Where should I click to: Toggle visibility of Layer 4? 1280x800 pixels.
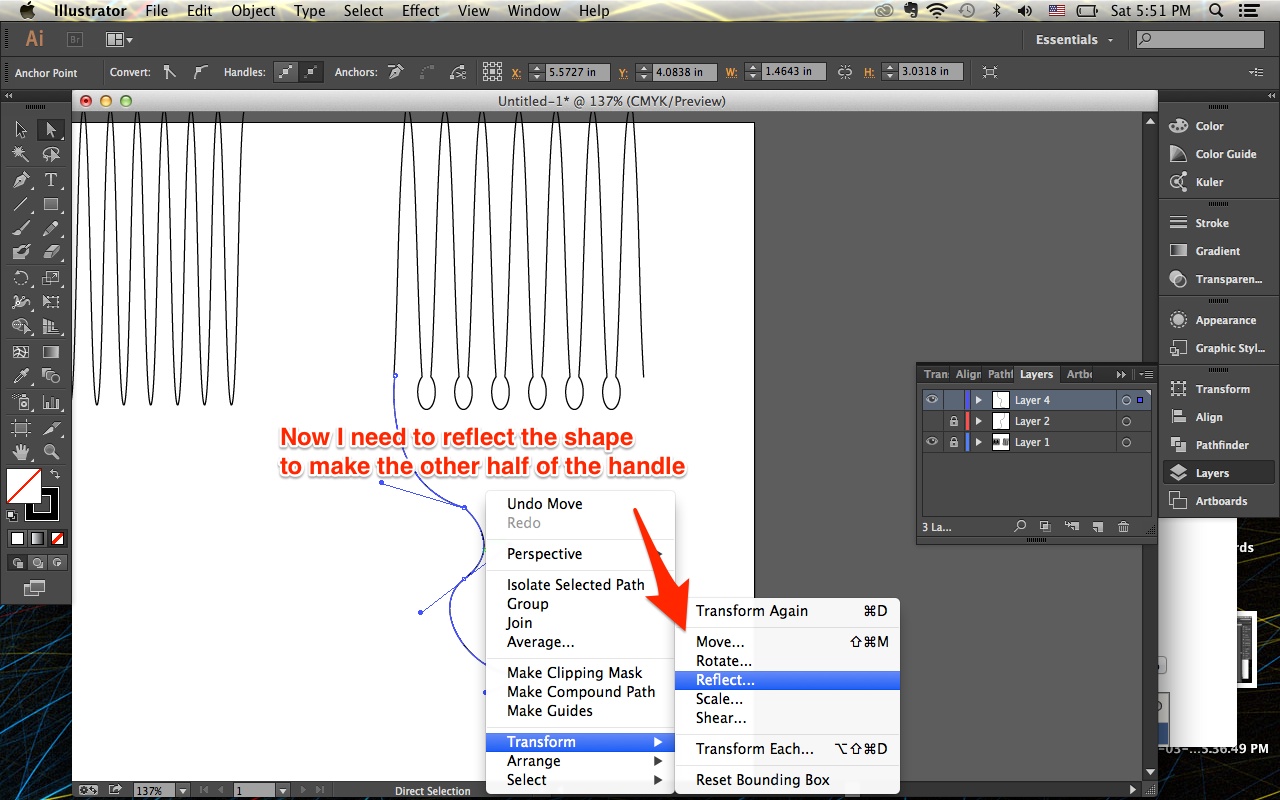coord(932,400)
